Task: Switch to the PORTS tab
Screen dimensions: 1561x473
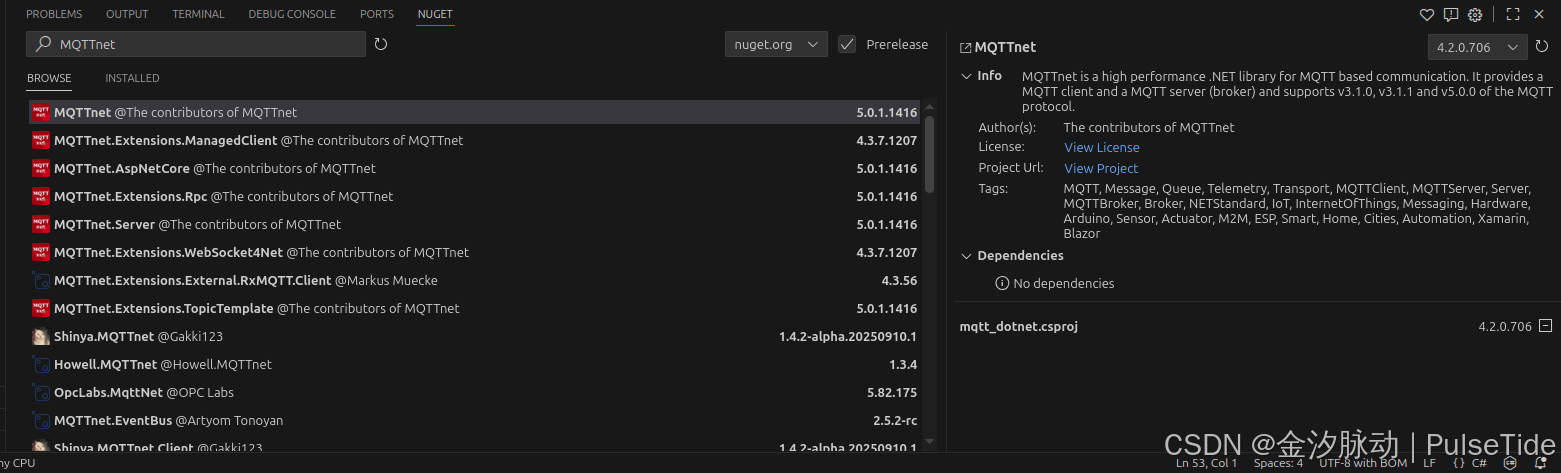Action: point(377,14)
